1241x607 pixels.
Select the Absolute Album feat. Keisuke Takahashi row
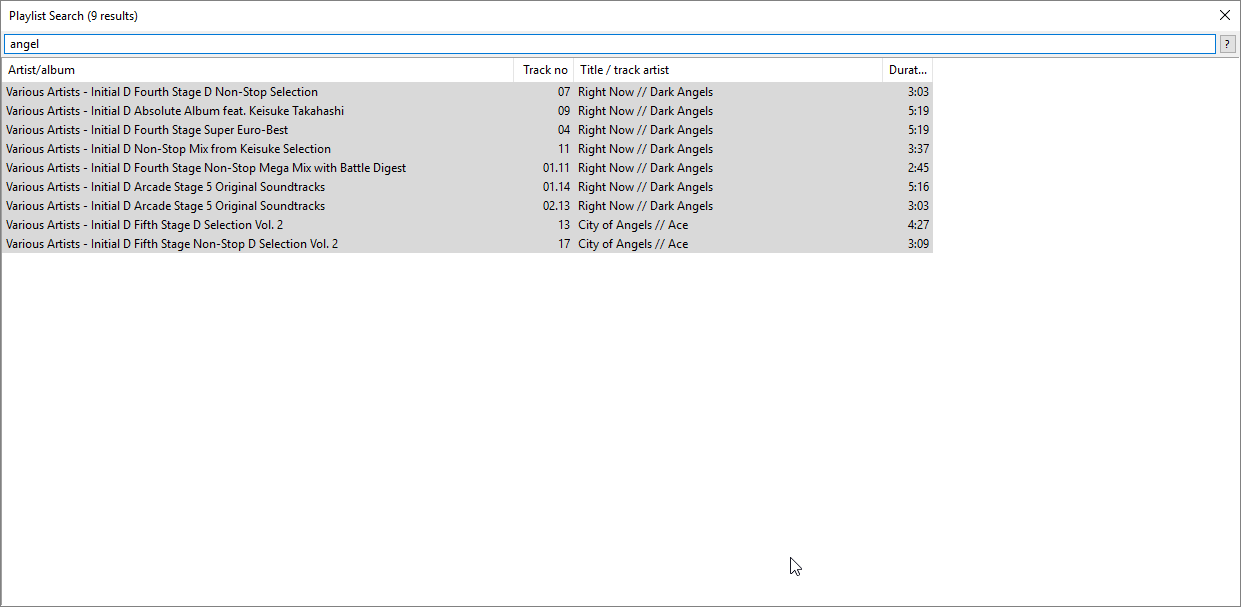point(467,111)
